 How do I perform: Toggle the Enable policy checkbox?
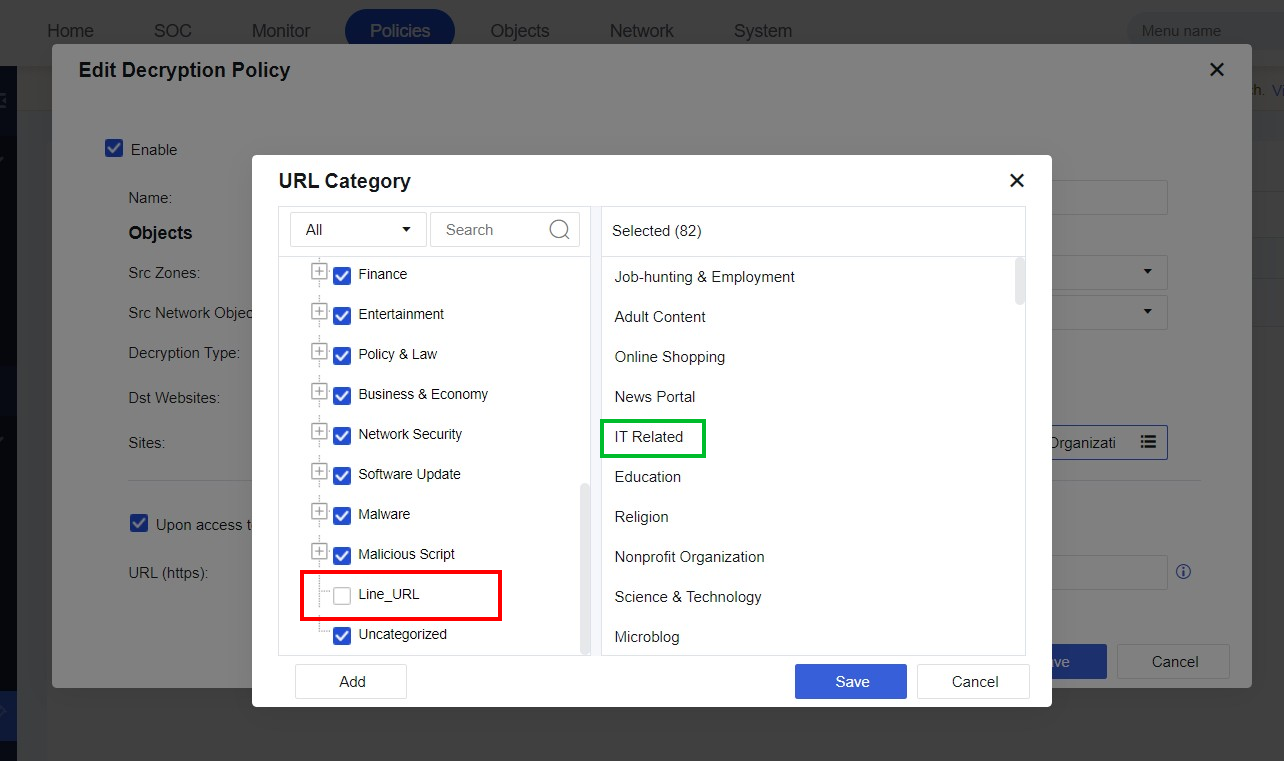pos(114,148)
